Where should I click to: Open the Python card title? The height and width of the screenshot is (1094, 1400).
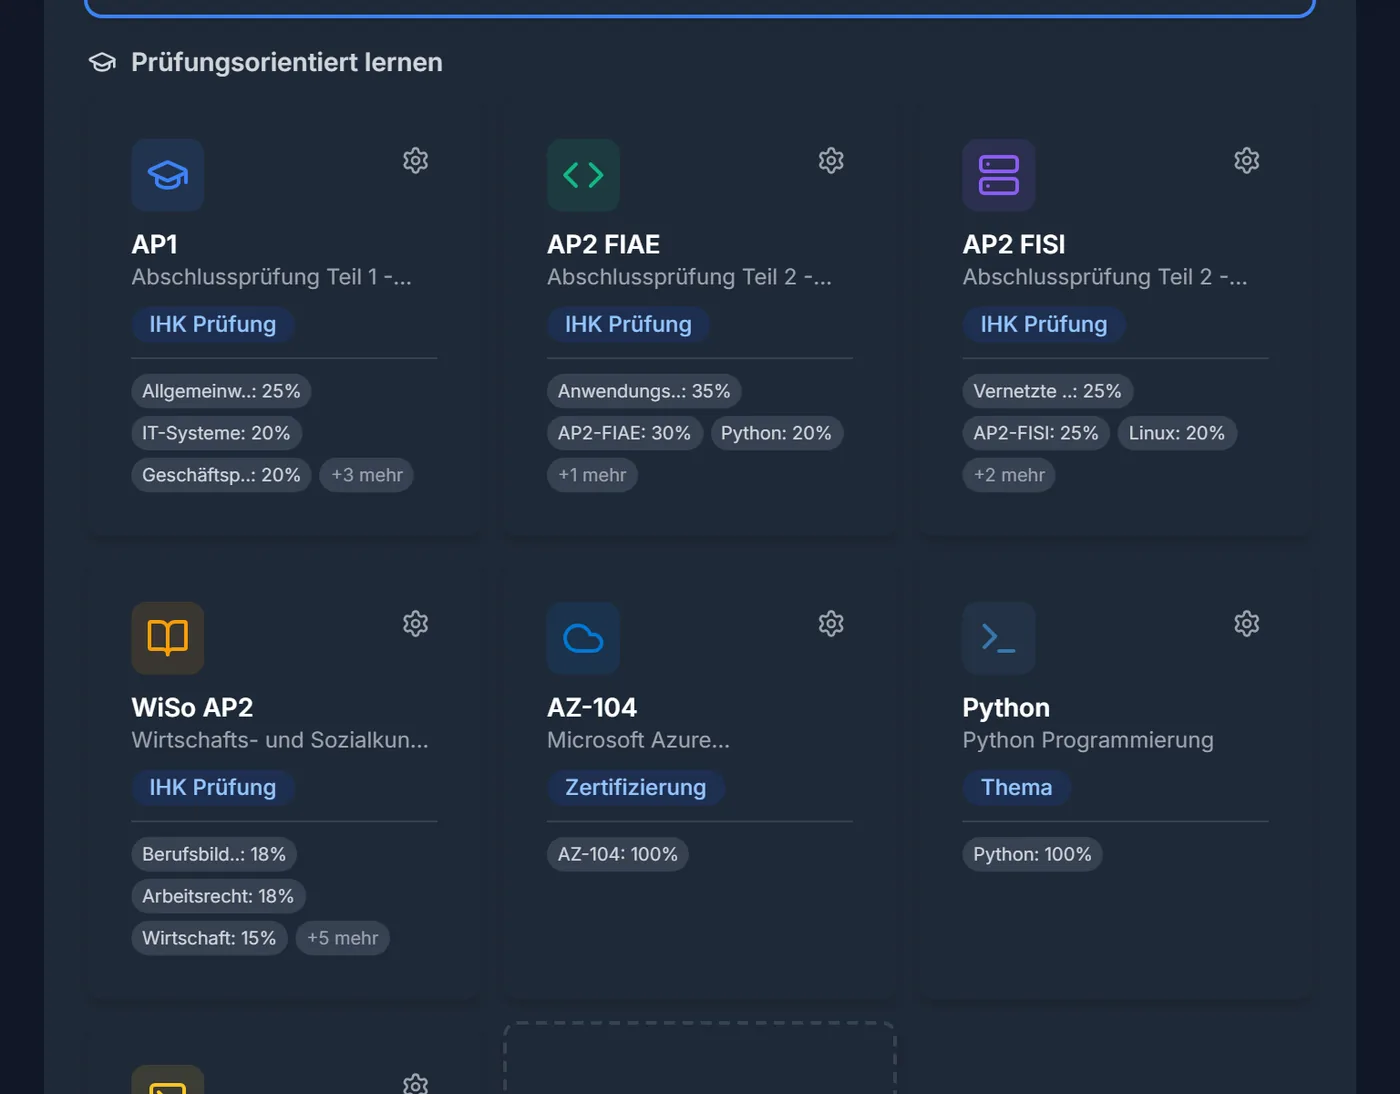click(1006, 707)
